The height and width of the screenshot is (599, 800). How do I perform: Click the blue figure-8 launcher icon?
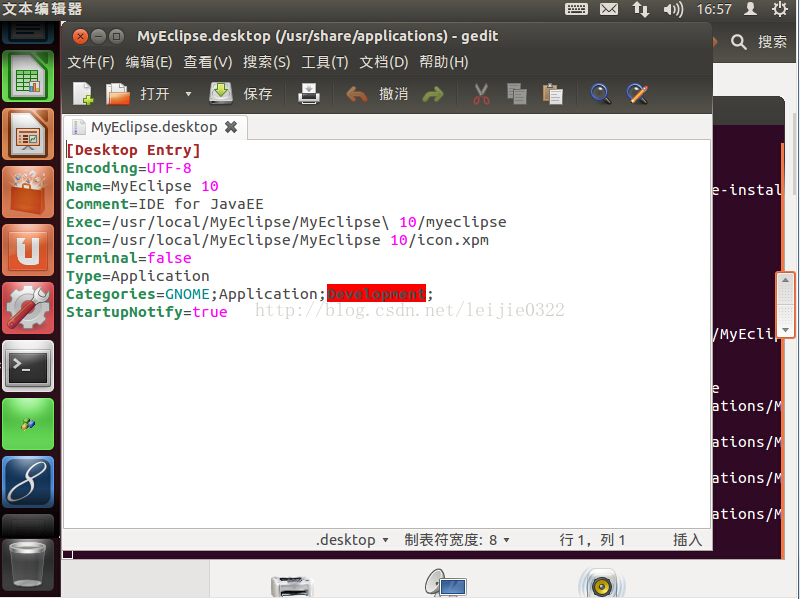(x=28, y=482)
